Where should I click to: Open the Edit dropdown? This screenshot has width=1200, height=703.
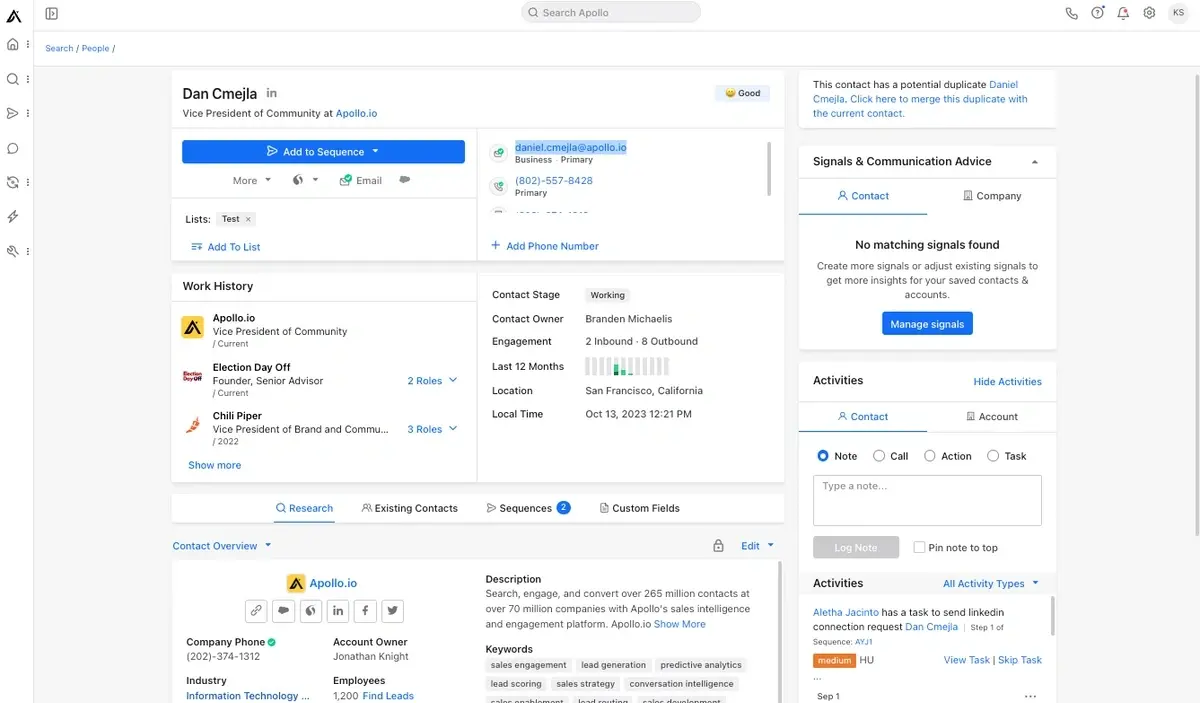(x=757, y=546)
